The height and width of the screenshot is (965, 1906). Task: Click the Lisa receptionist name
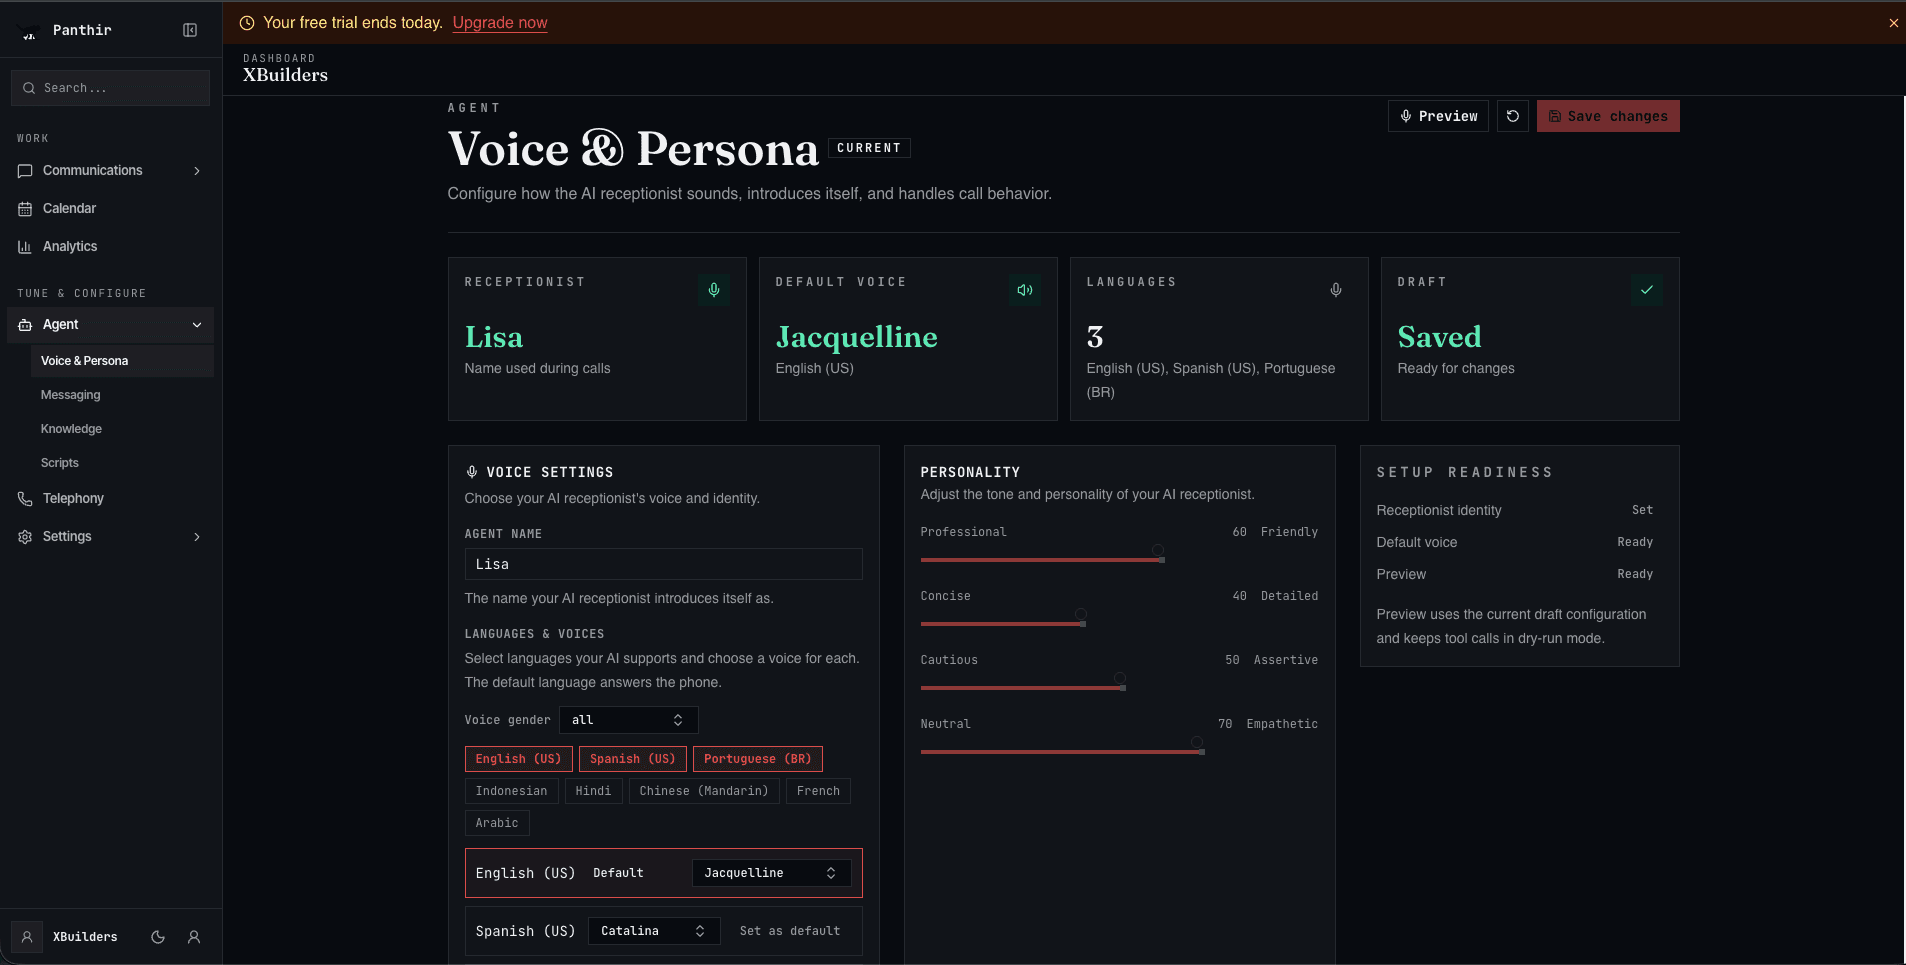[x=494, y=337]
